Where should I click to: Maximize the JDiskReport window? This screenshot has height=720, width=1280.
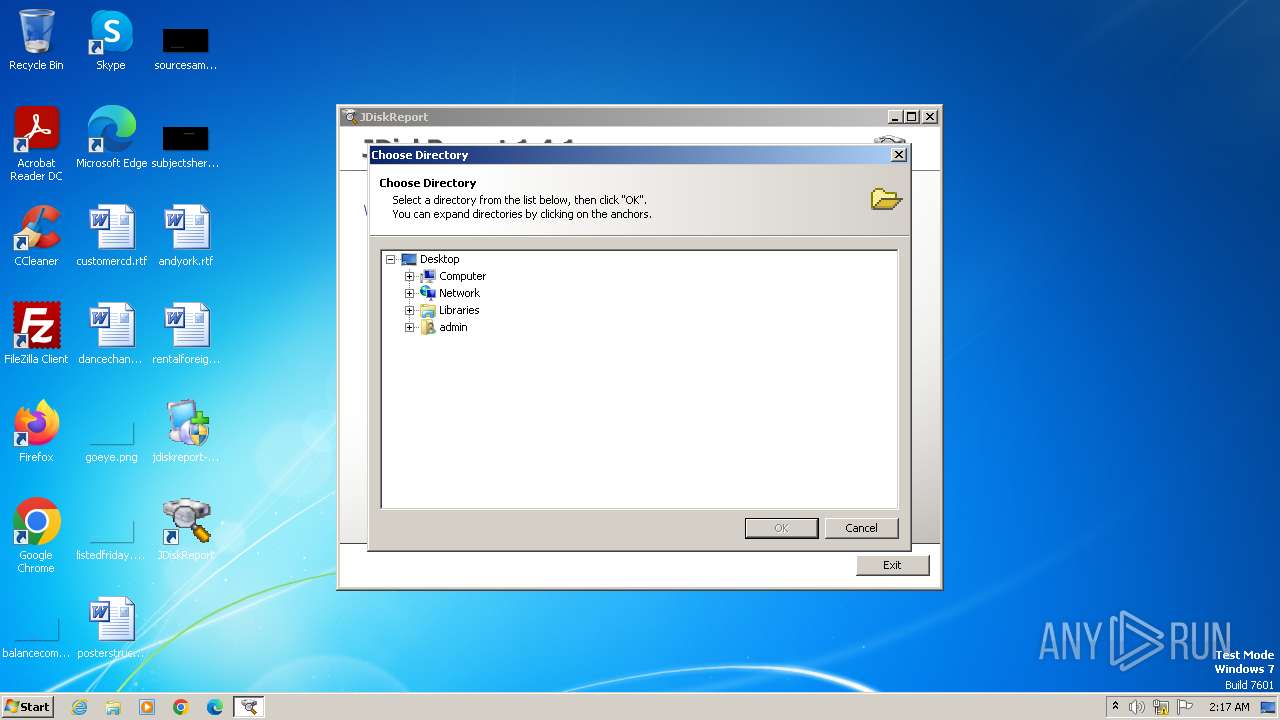(x=911, y=117)
